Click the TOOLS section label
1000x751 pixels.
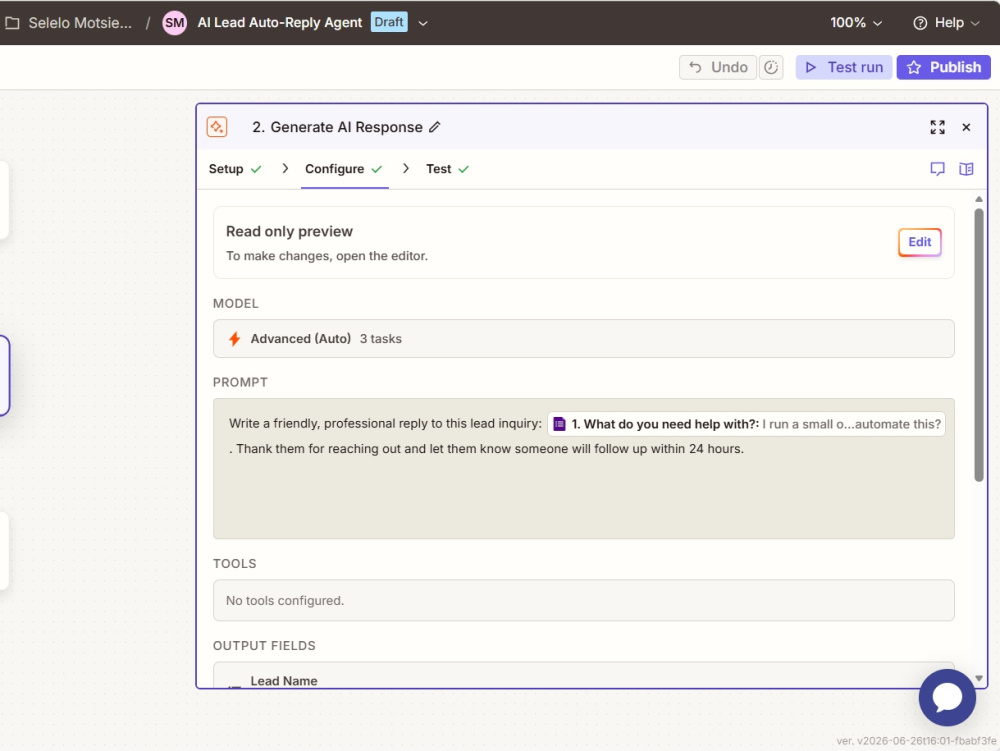(235, 564)
